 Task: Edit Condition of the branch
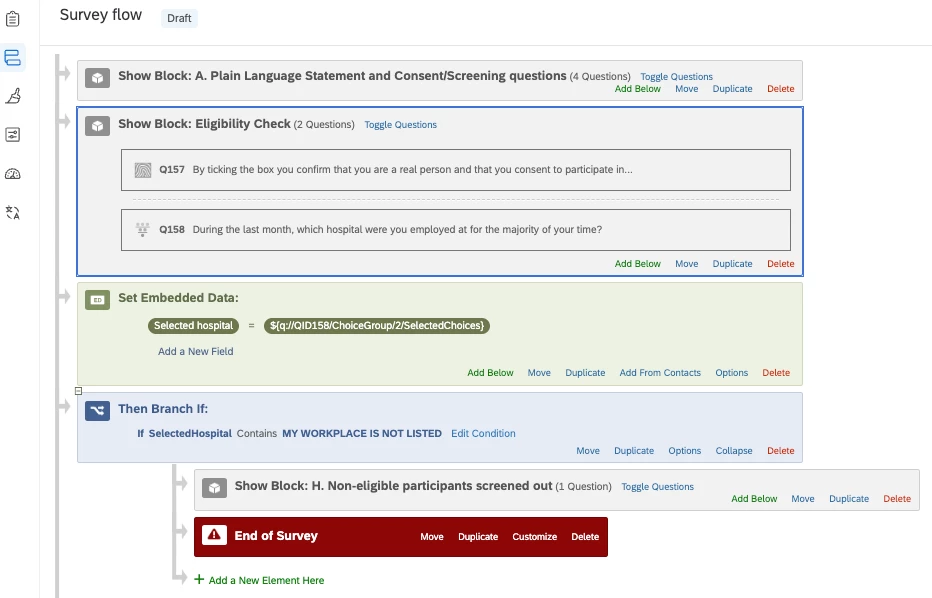pyautogui.click(x=483, y=433)
